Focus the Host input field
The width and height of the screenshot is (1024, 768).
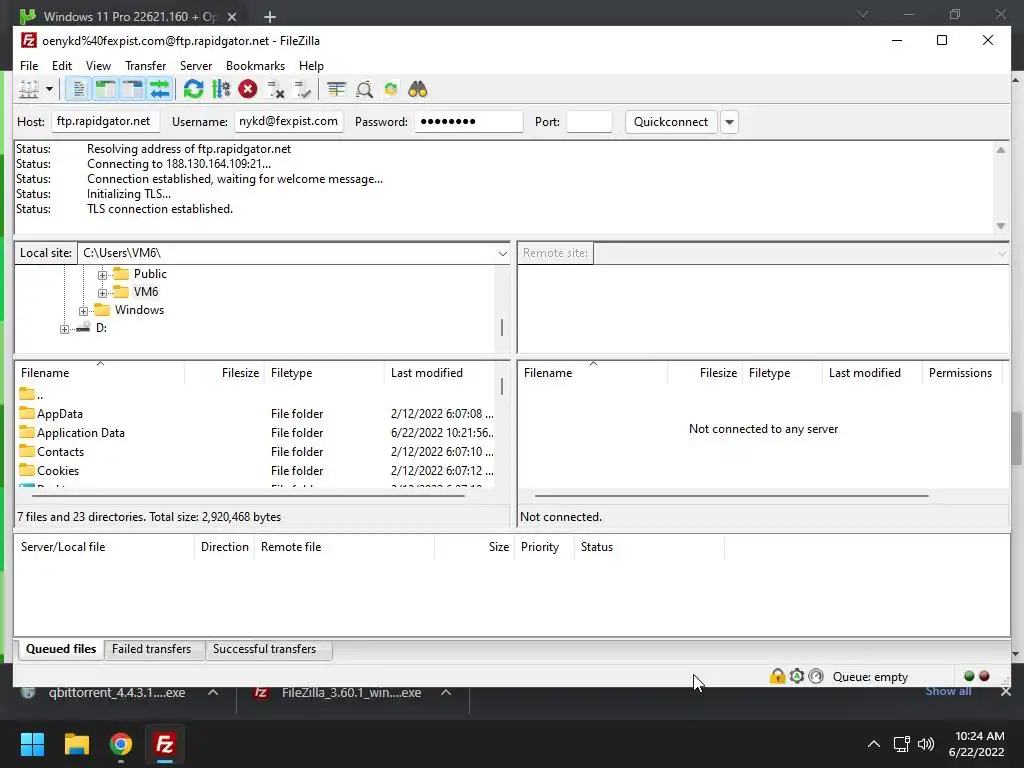[105, 121]
